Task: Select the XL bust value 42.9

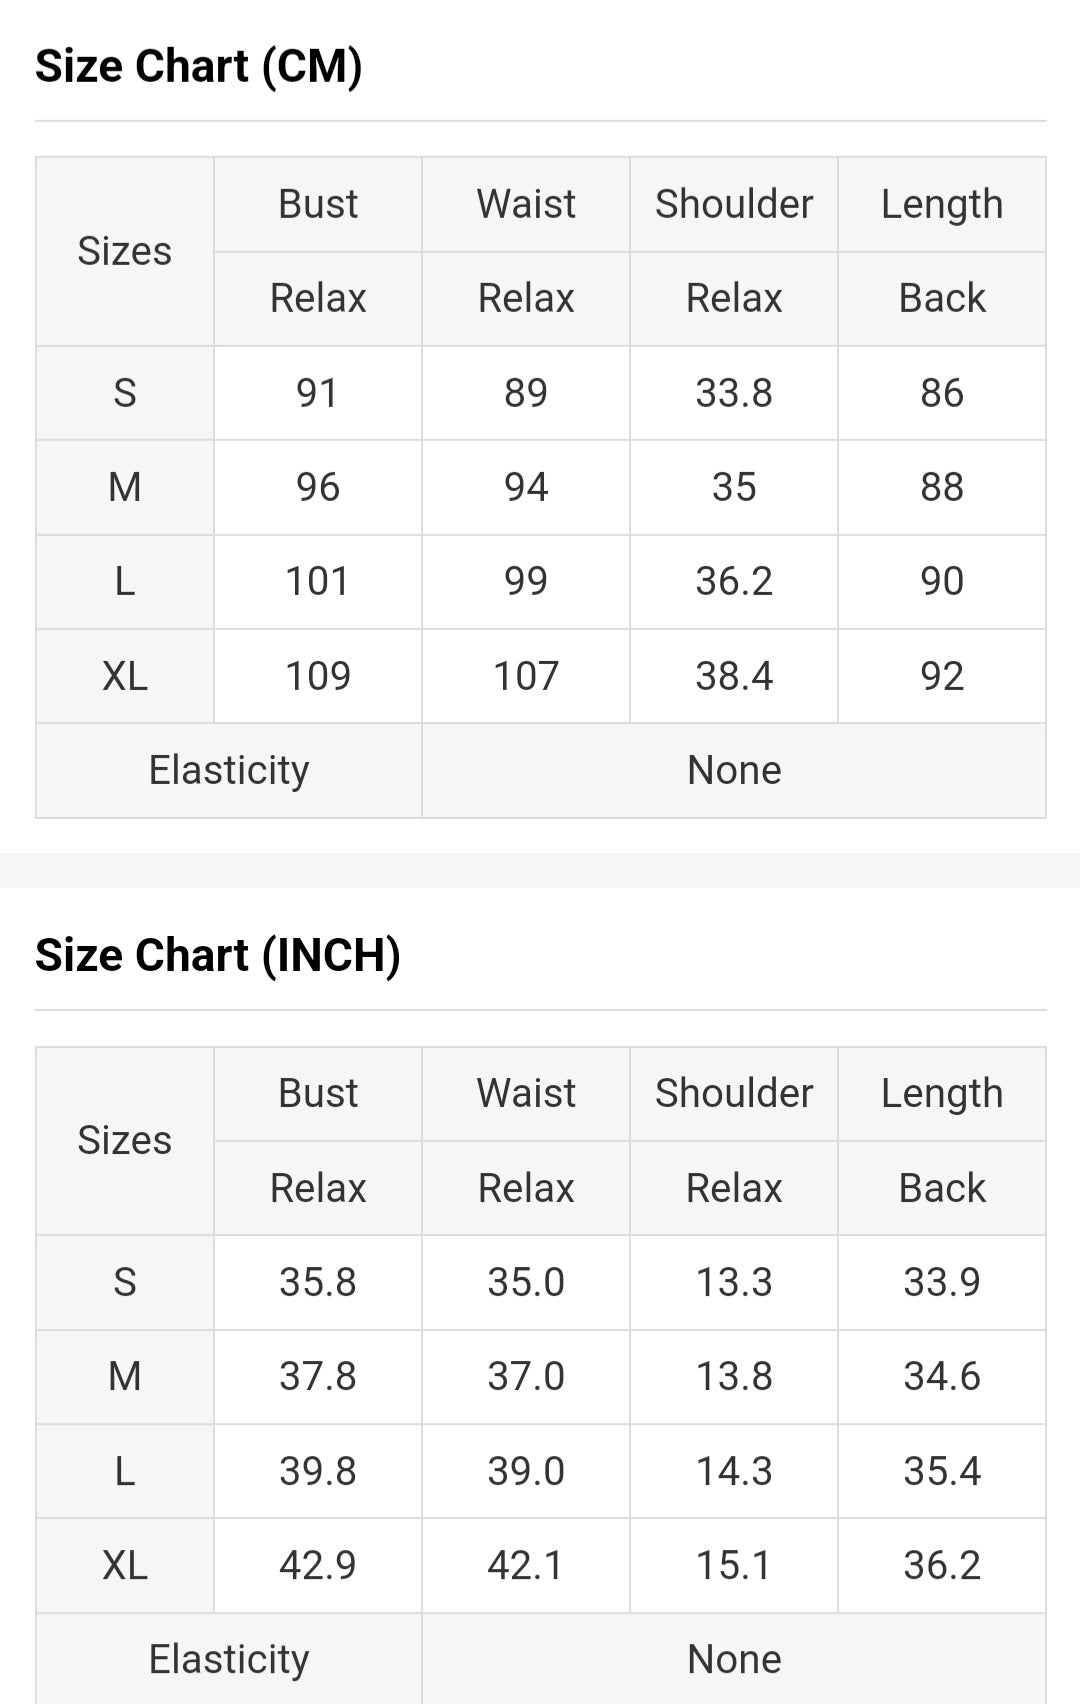Action: click(x=318, y=1565)
